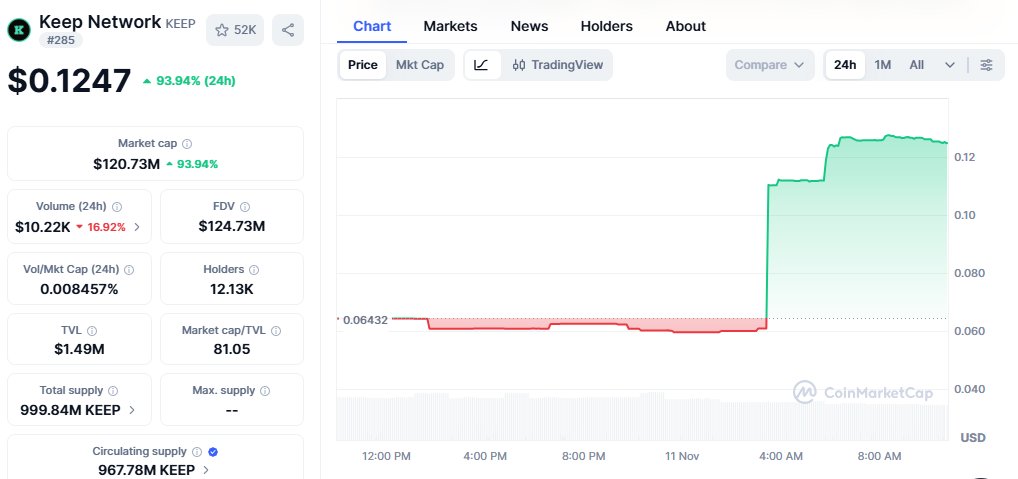Select the line chart icon

[481, 65]
